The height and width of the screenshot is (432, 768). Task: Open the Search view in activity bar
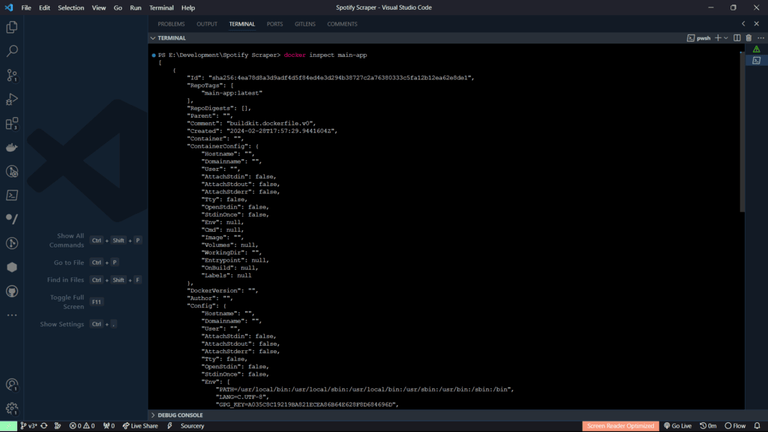(x=12, y=51)
